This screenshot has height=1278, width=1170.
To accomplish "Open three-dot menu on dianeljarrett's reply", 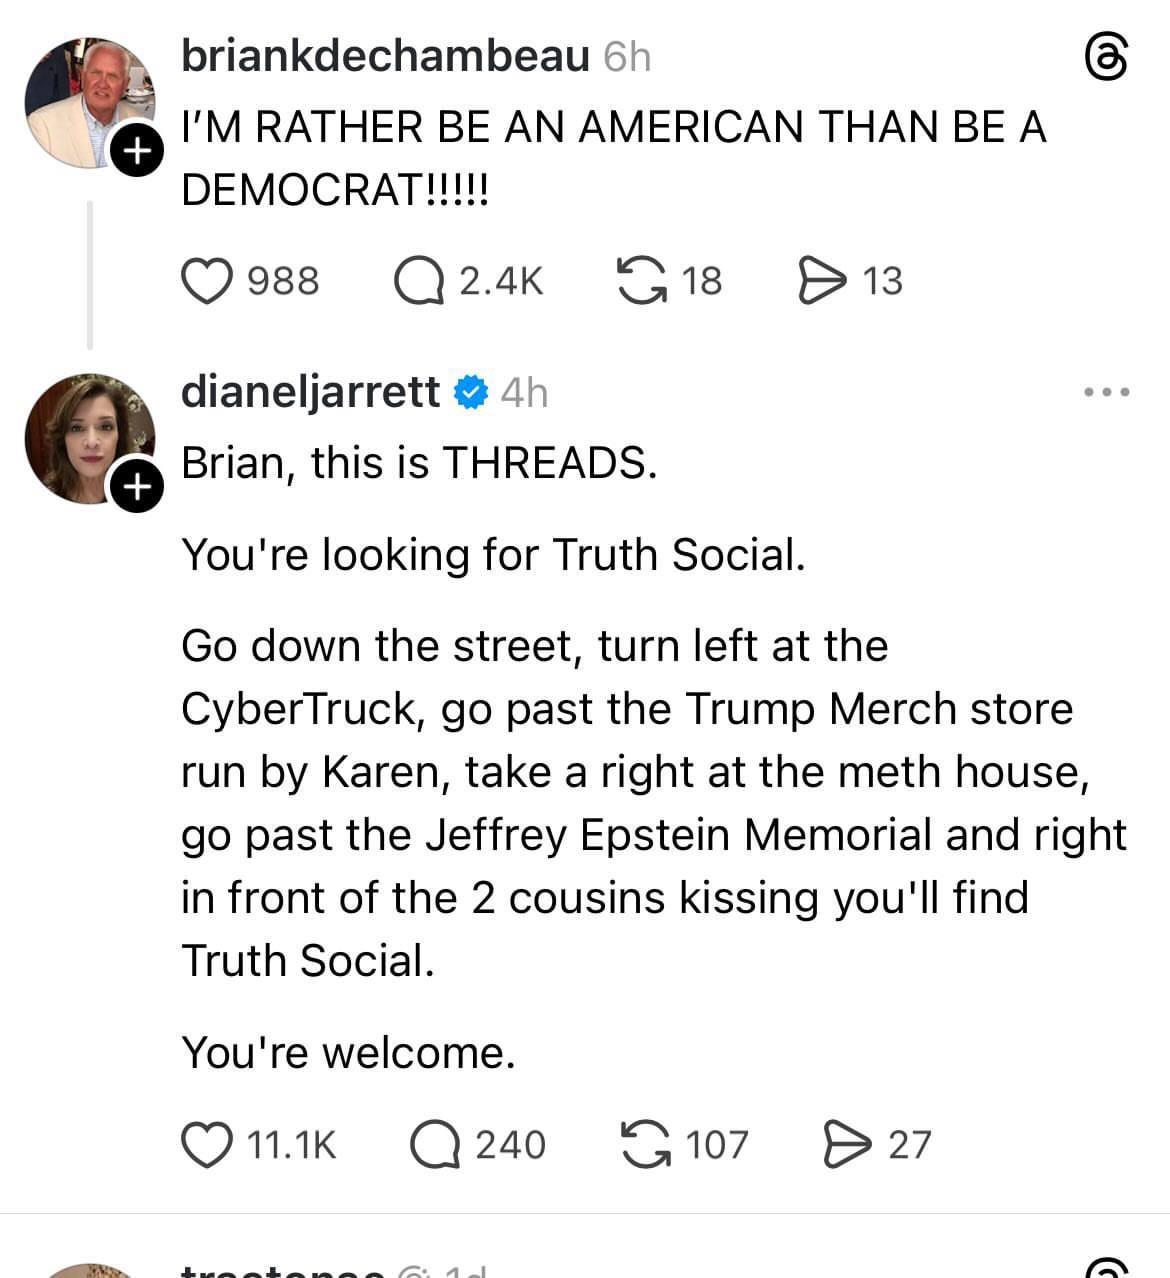I will tap(1107, 392).
